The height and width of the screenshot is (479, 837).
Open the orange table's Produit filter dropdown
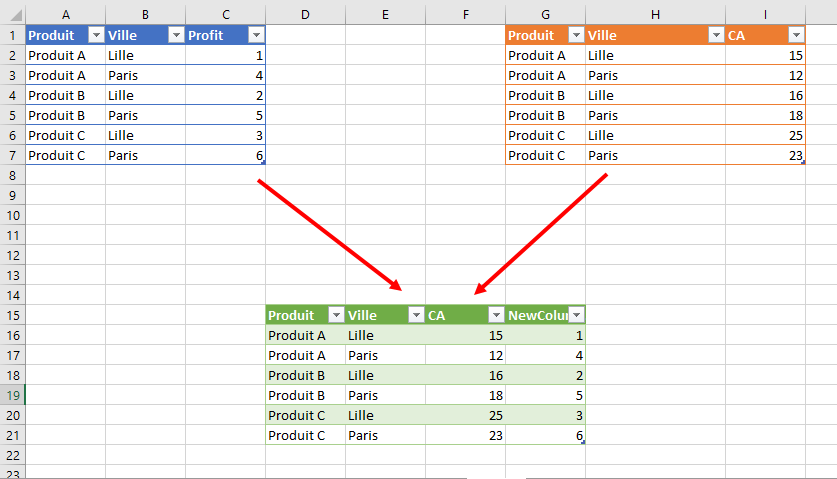pyautogui.click(x=575, y=35)
